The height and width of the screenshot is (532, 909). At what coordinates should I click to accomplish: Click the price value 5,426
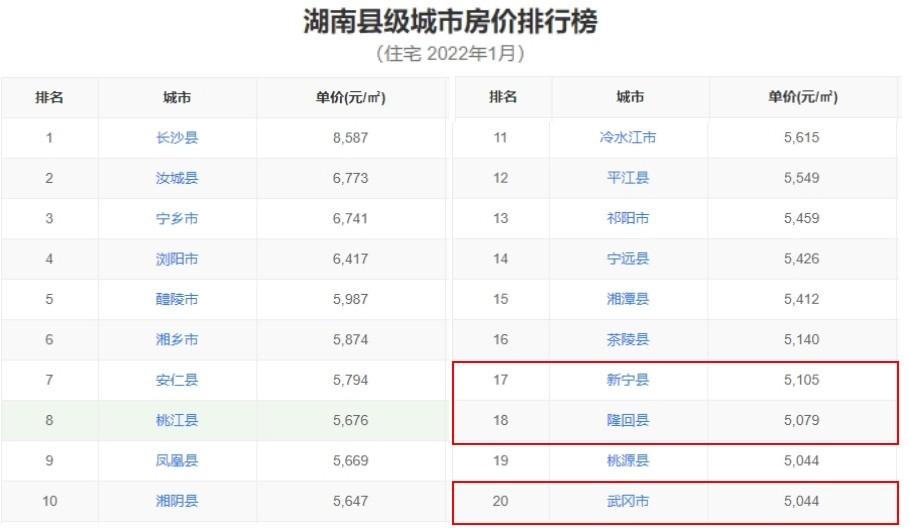click(802, 258)
